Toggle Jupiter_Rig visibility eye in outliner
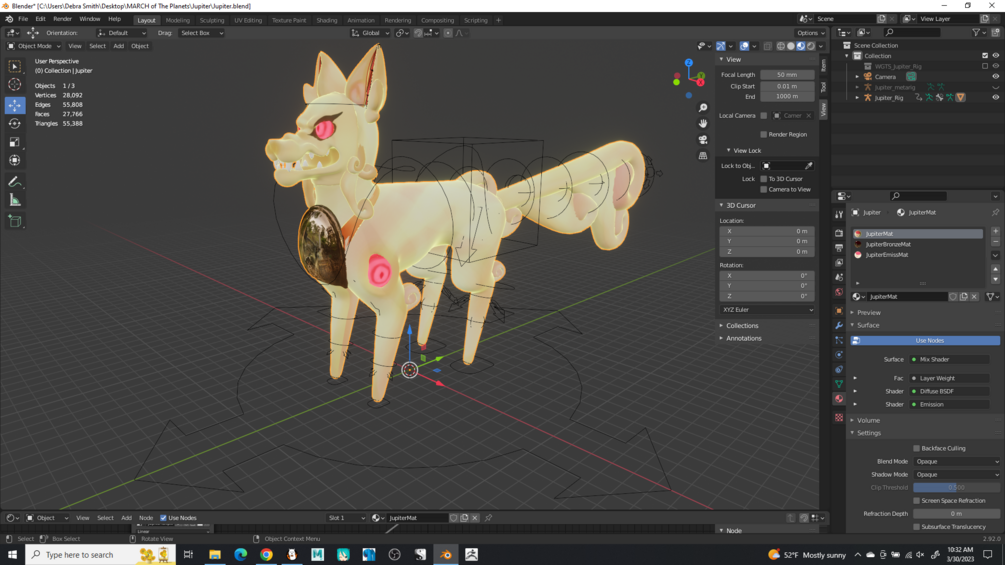 pos(995,97)
